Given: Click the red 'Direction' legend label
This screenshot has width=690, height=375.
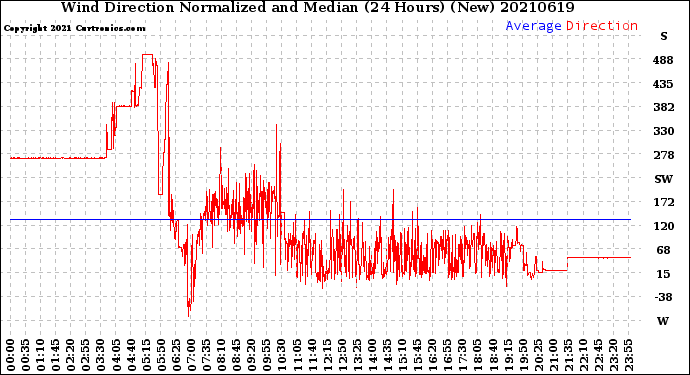Looking at the screenshot, I should (x=602, y=26).
